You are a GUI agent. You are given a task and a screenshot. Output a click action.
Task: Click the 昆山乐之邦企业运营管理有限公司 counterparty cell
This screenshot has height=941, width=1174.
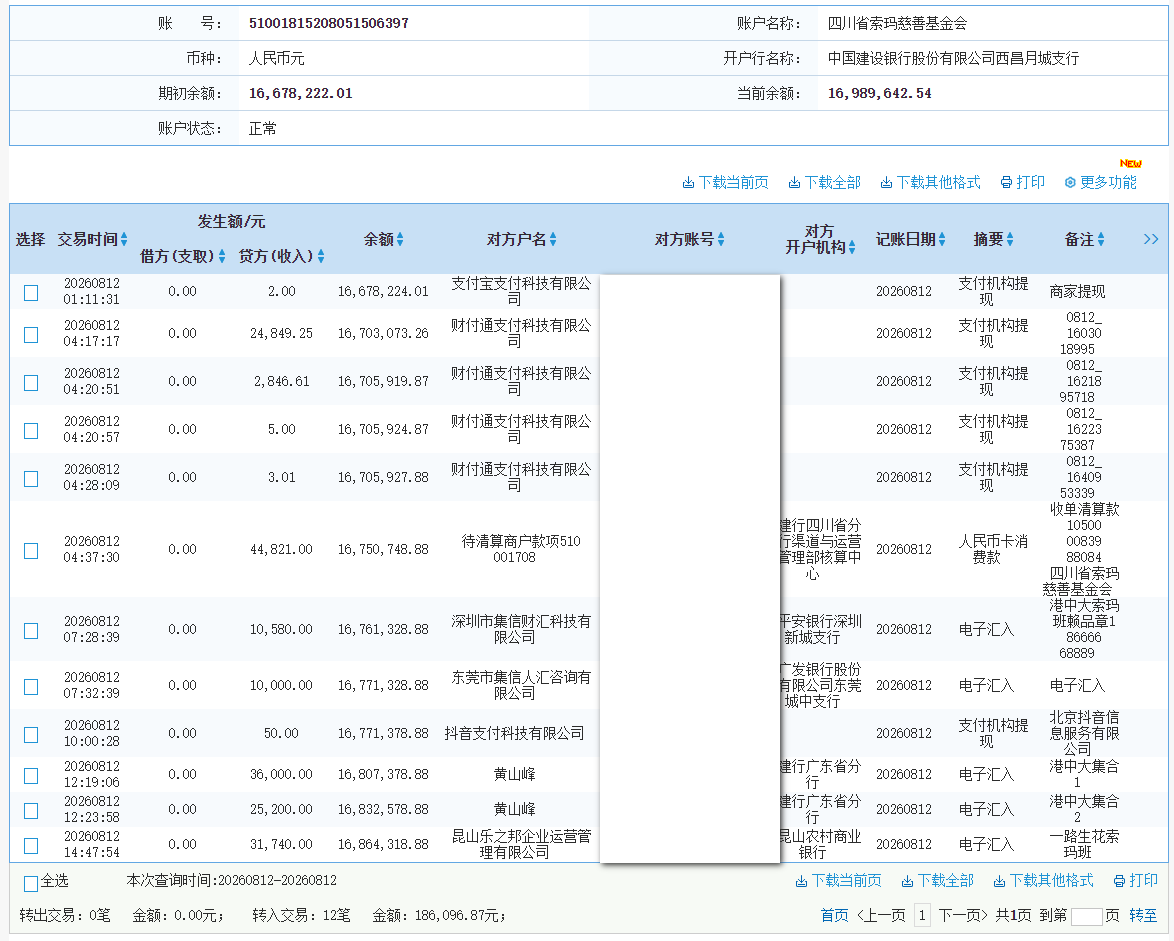[x=520, y=844]
